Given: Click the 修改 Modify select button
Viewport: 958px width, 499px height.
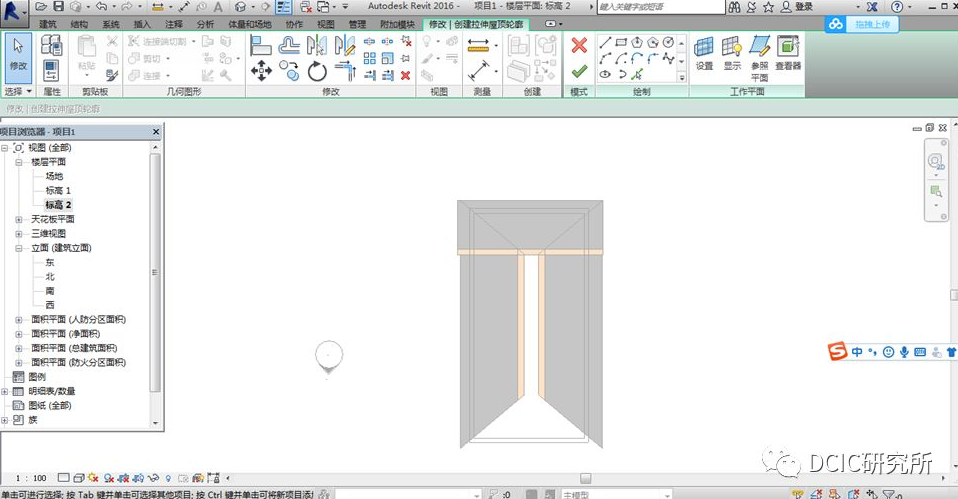Looking at the screenshot, I should click(18, 59).
